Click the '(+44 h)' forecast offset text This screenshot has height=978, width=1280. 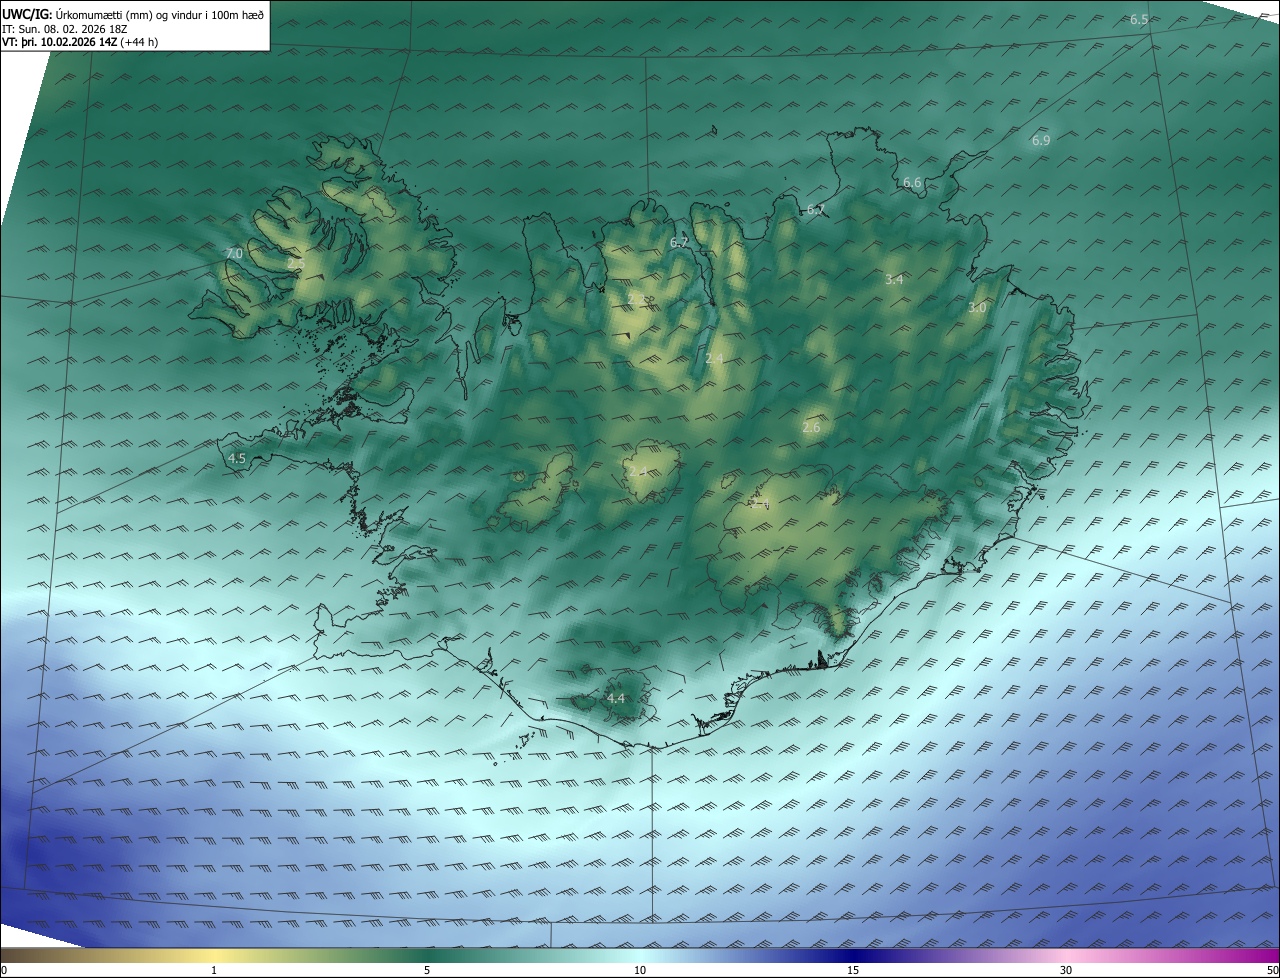pos(139,42)
